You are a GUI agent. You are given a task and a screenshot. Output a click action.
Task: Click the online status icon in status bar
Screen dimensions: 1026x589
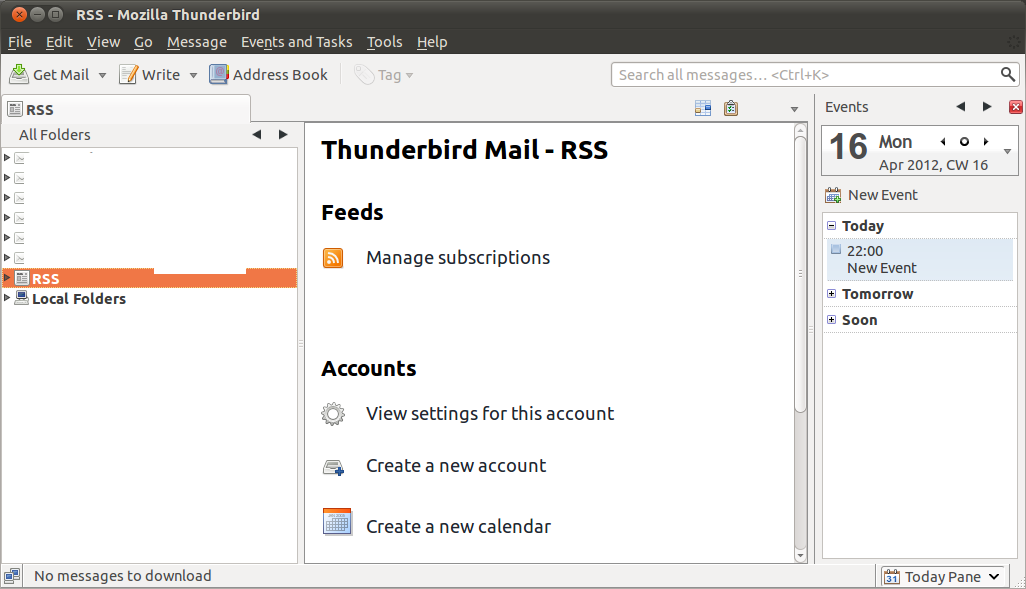pos(12,576)
